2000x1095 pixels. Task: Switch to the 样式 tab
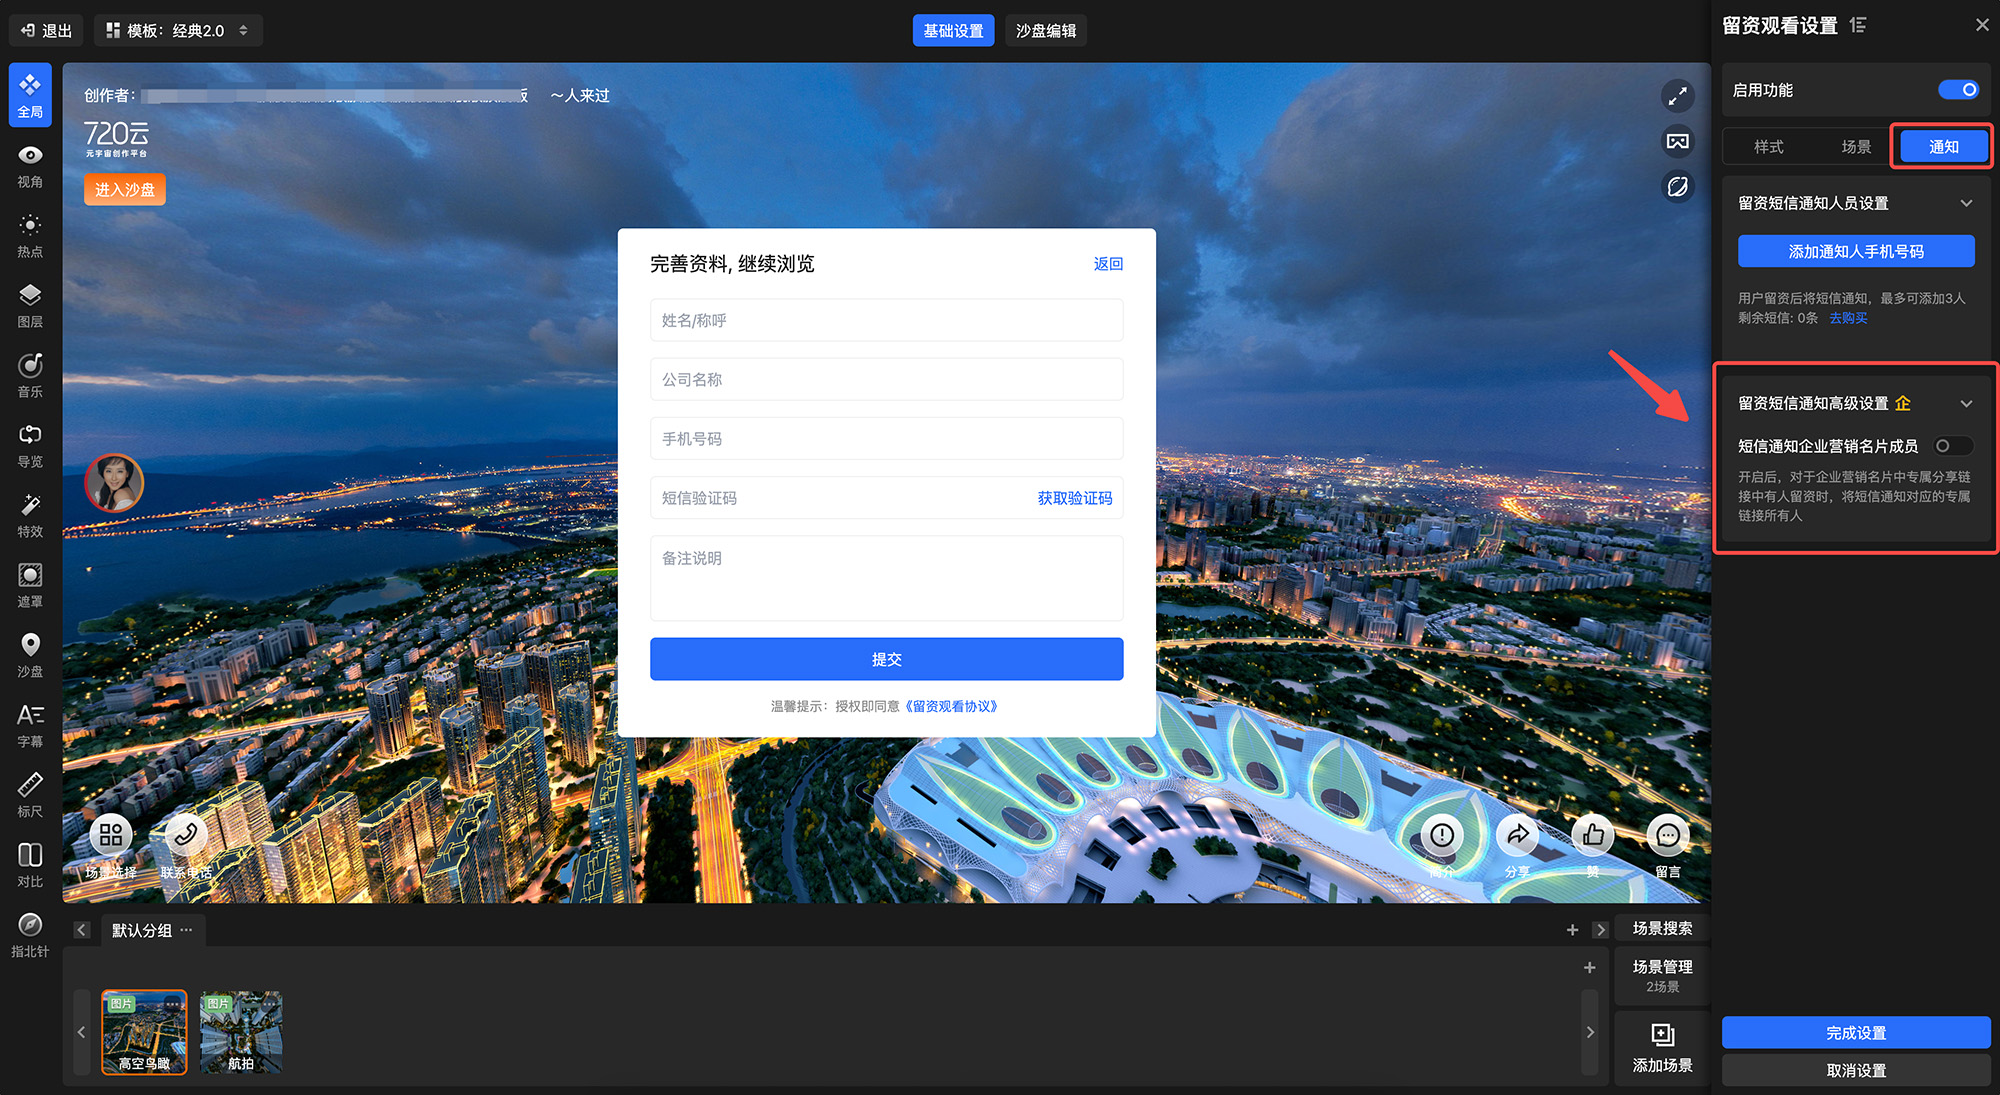[1768, 147]
